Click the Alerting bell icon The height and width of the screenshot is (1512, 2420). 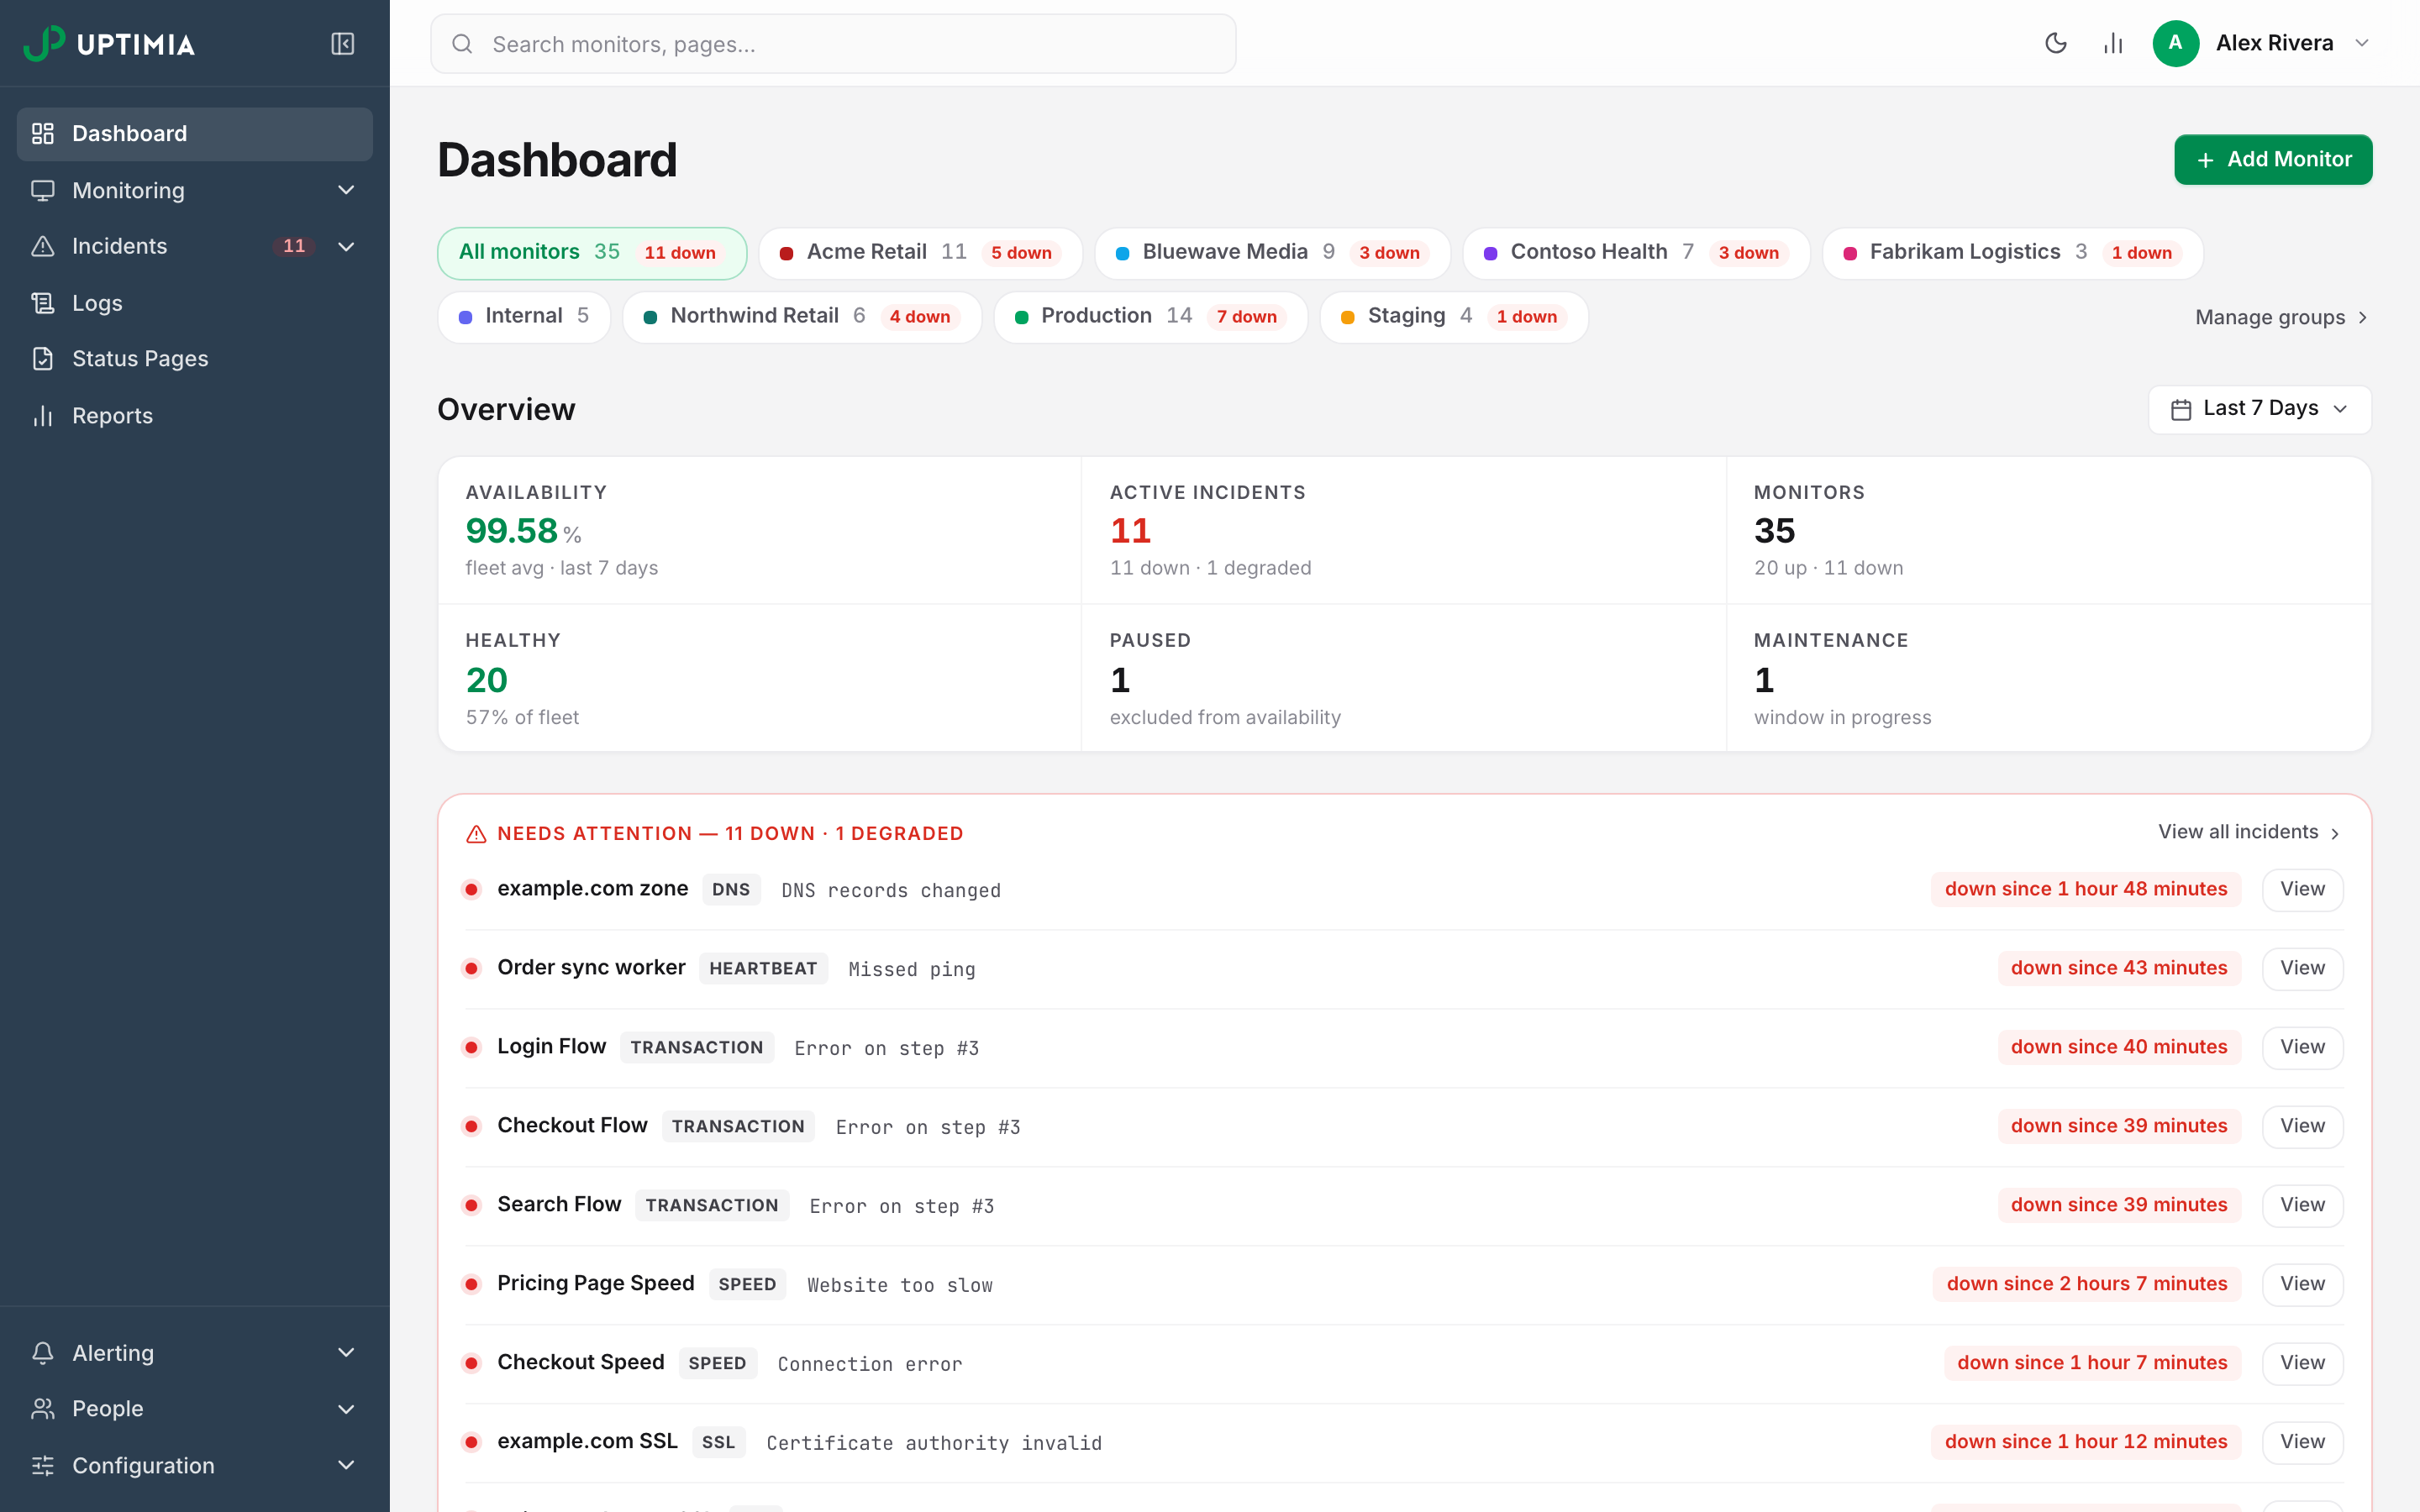pyautogui.click(x=42, y=1353)
